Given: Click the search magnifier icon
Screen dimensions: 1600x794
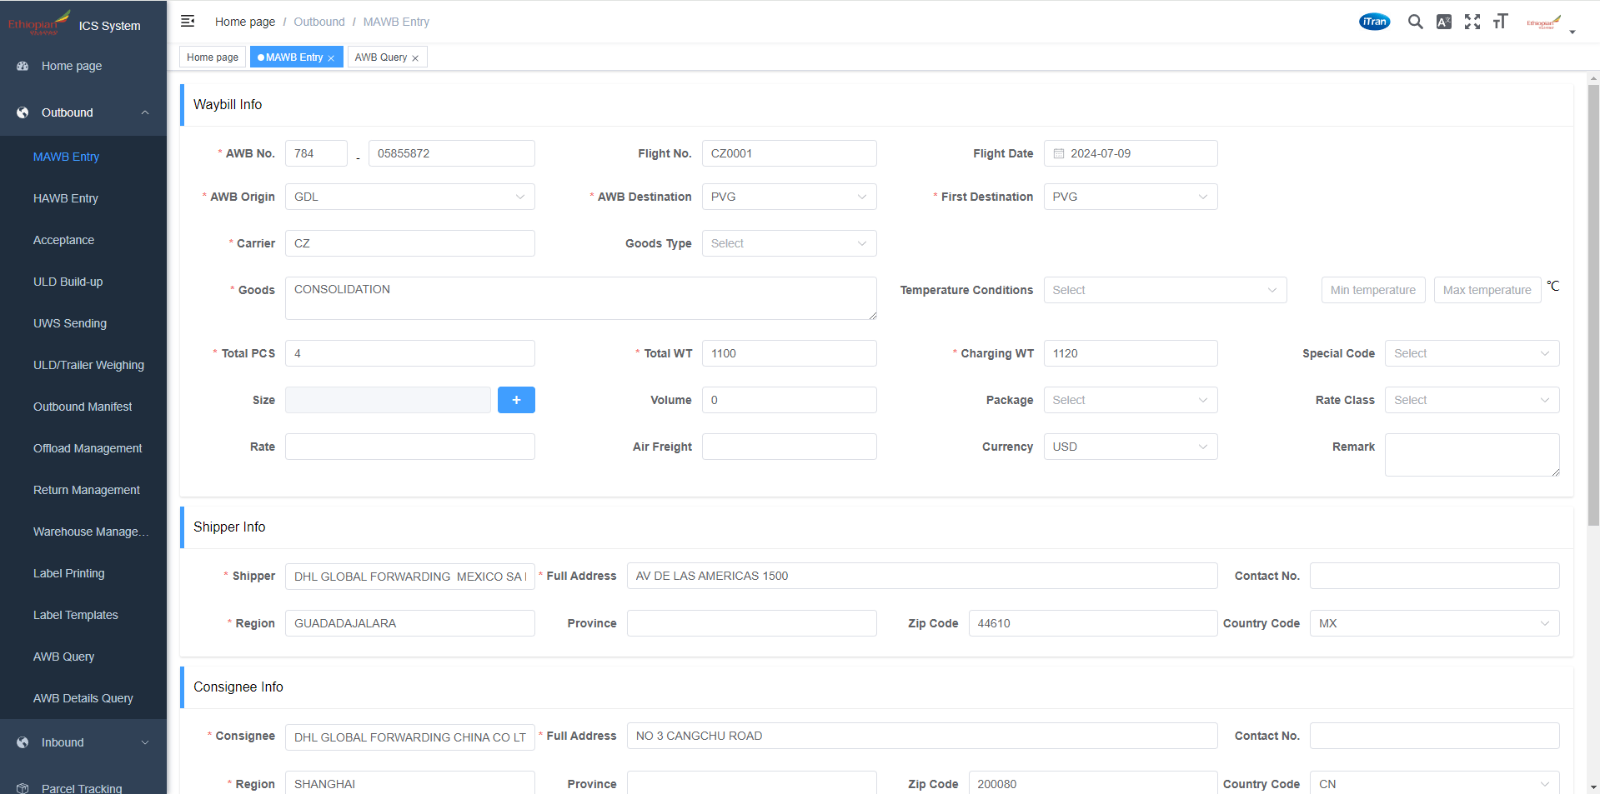Looking at the screenshot, I should click(1415, 22).
